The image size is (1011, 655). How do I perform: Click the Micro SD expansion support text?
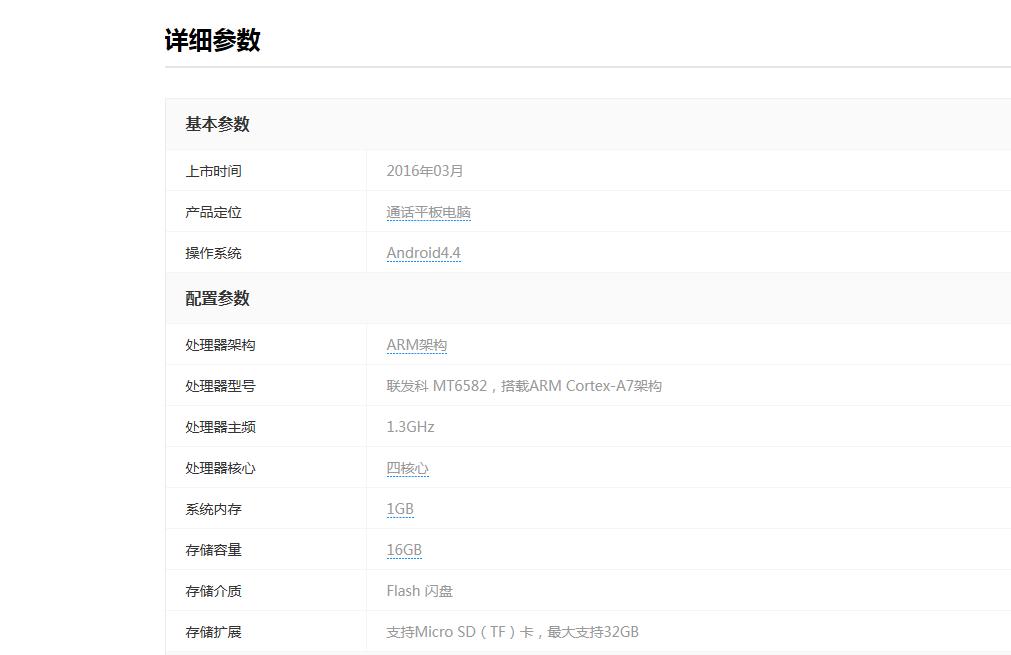click(x=512, y=631)
